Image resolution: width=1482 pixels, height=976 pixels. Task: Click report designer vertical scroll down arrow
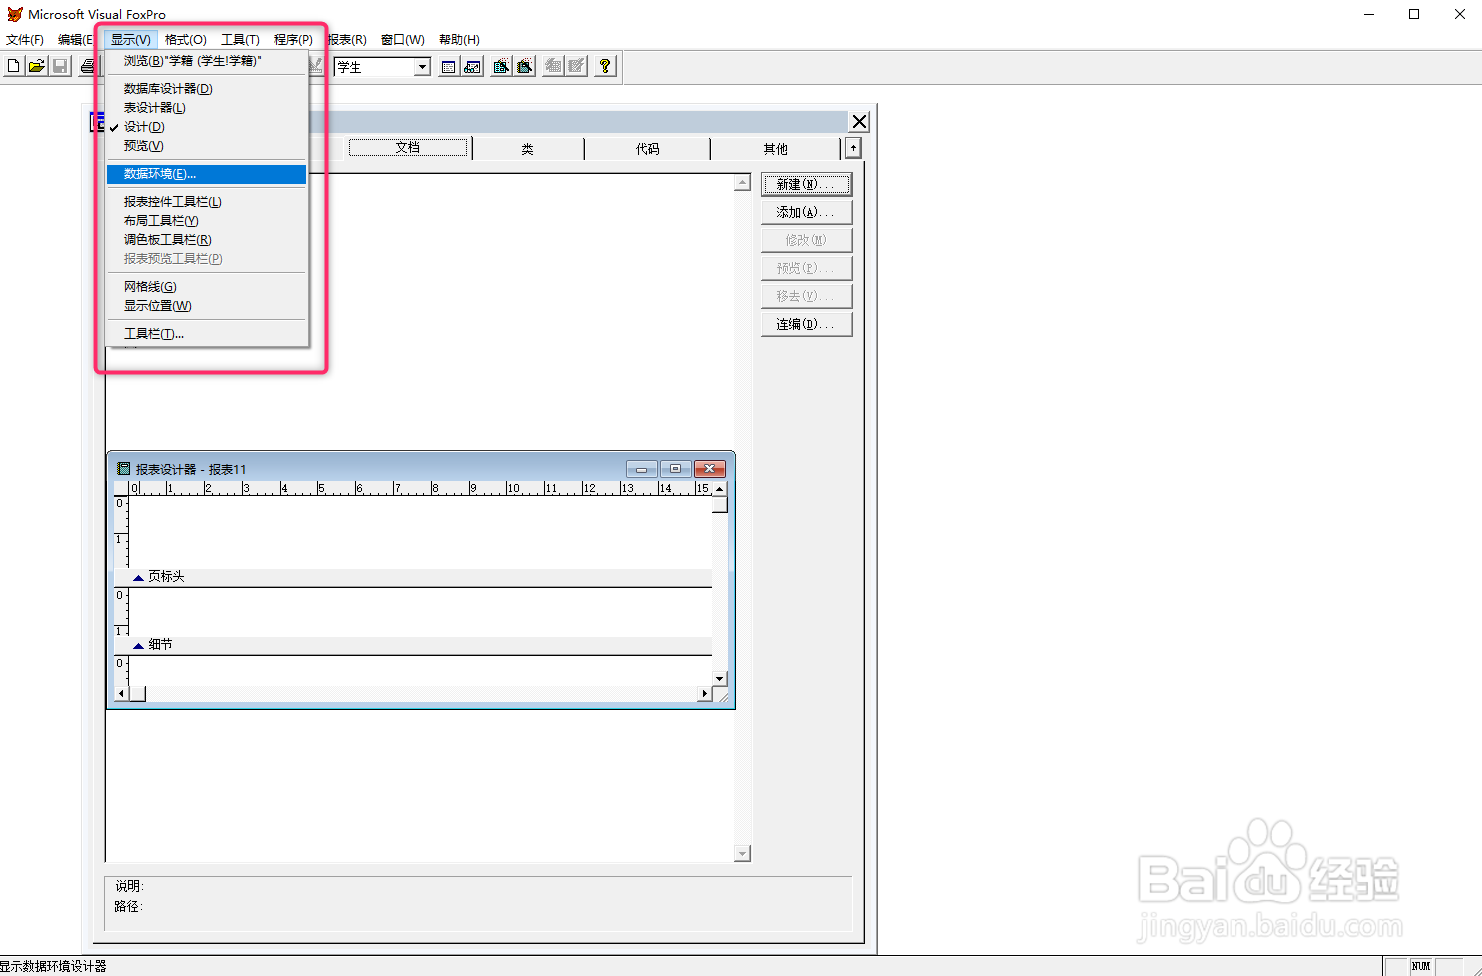click(720, 679)
